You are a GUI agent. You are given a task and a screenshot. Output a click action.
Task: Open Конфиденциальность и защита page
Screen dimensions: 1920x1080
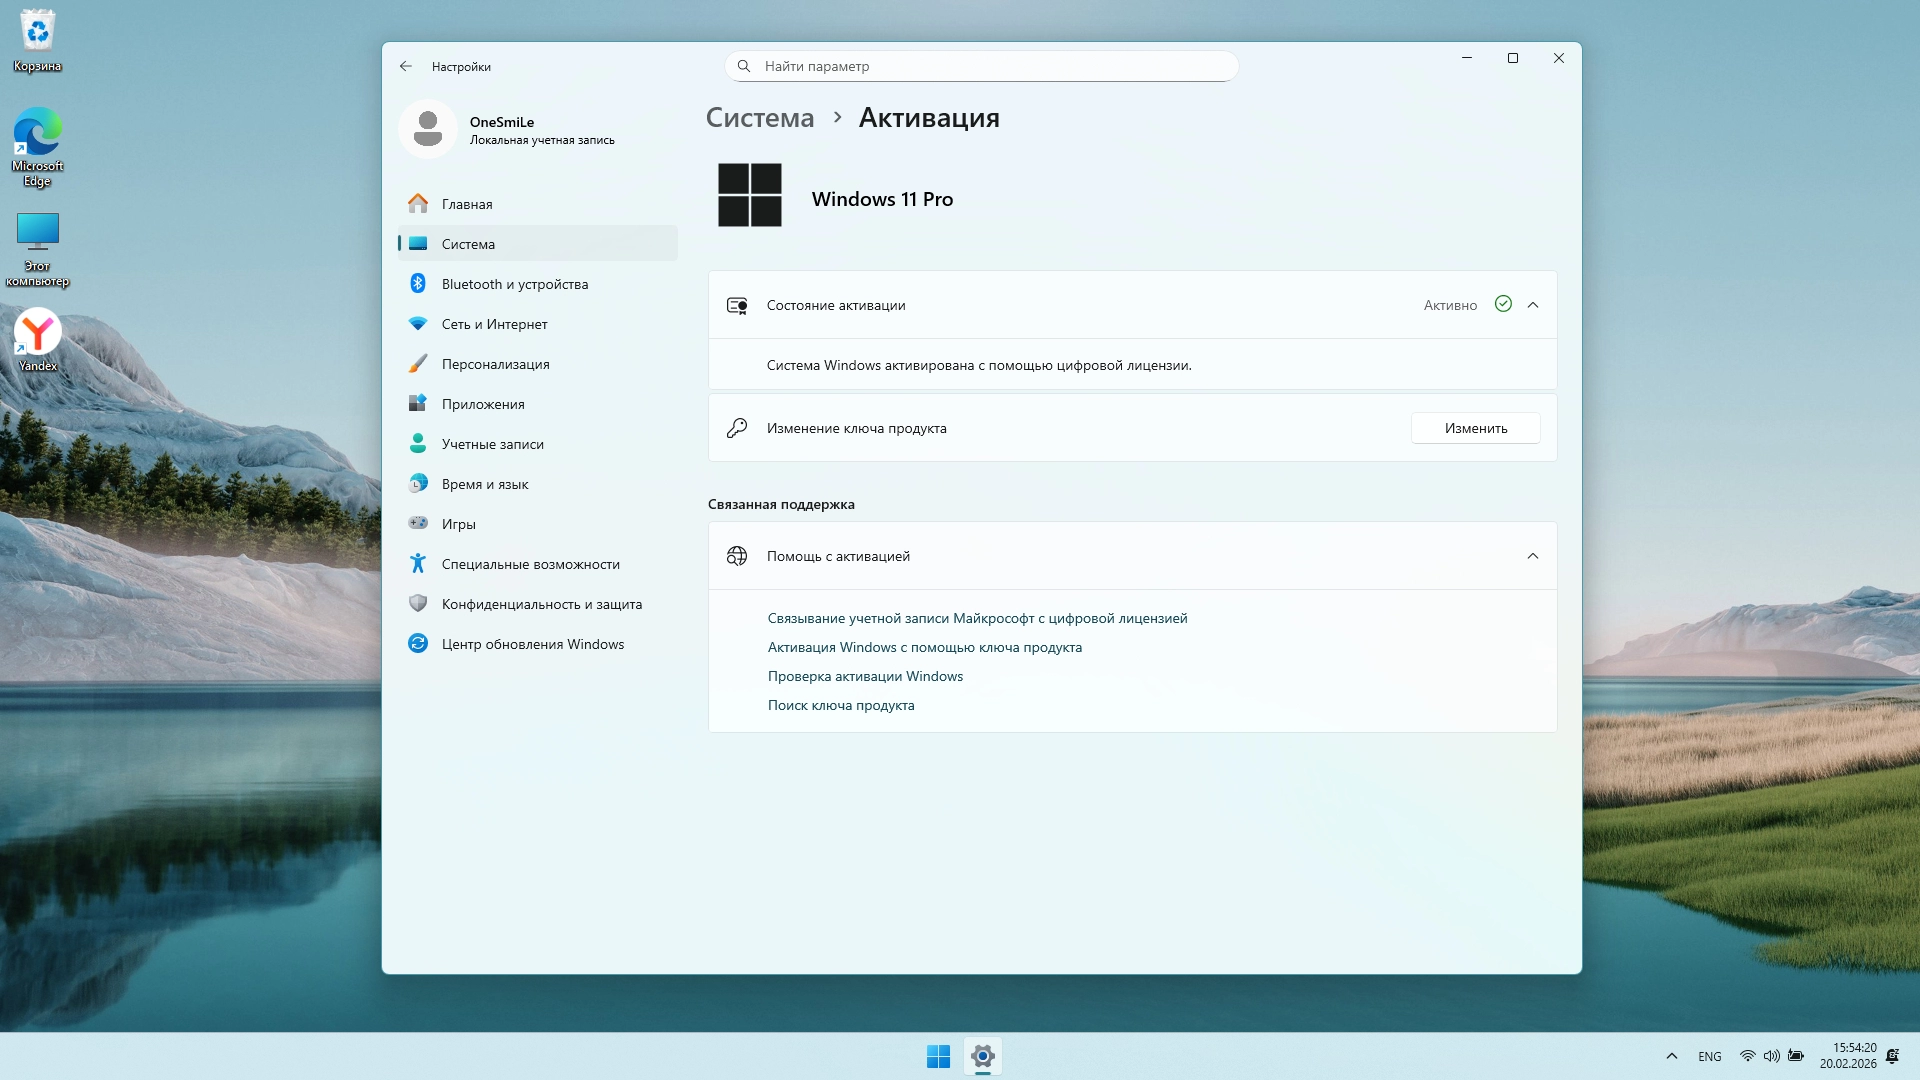point(541,604)
